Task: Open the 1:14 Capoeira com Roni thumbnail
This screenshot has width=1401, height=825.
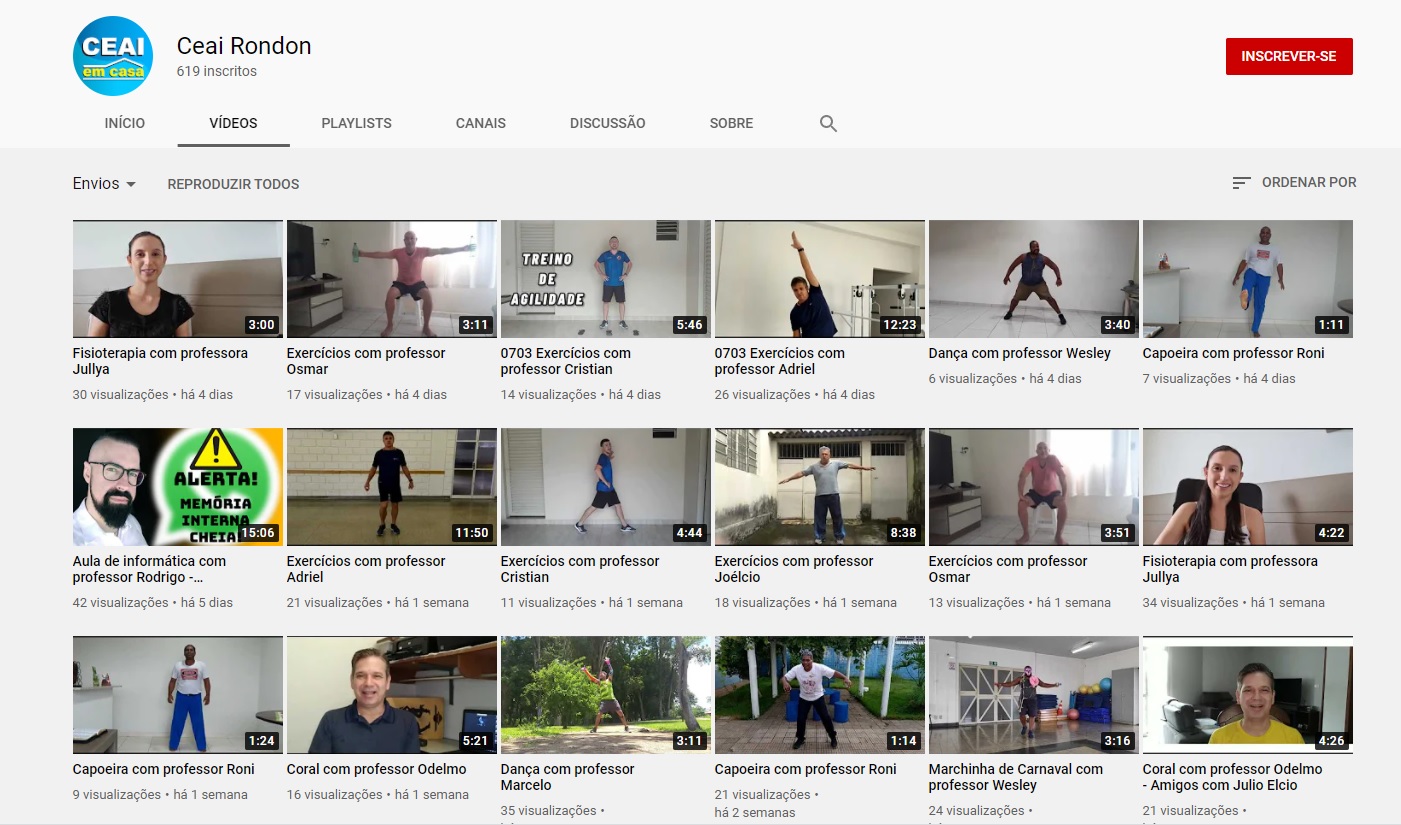Action: pyautogui.click(x=820, y=695)
